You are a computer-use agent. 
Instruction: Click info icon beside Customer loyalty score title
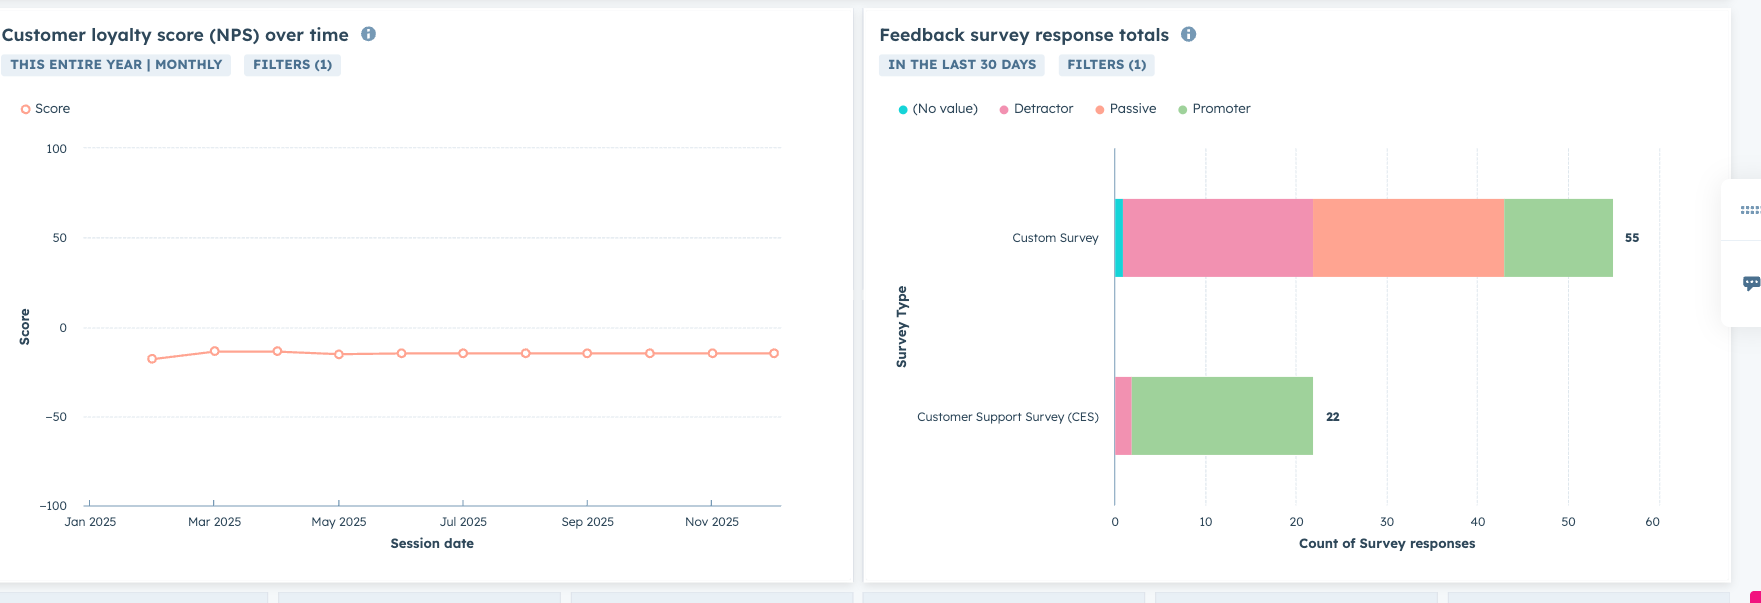368,34
